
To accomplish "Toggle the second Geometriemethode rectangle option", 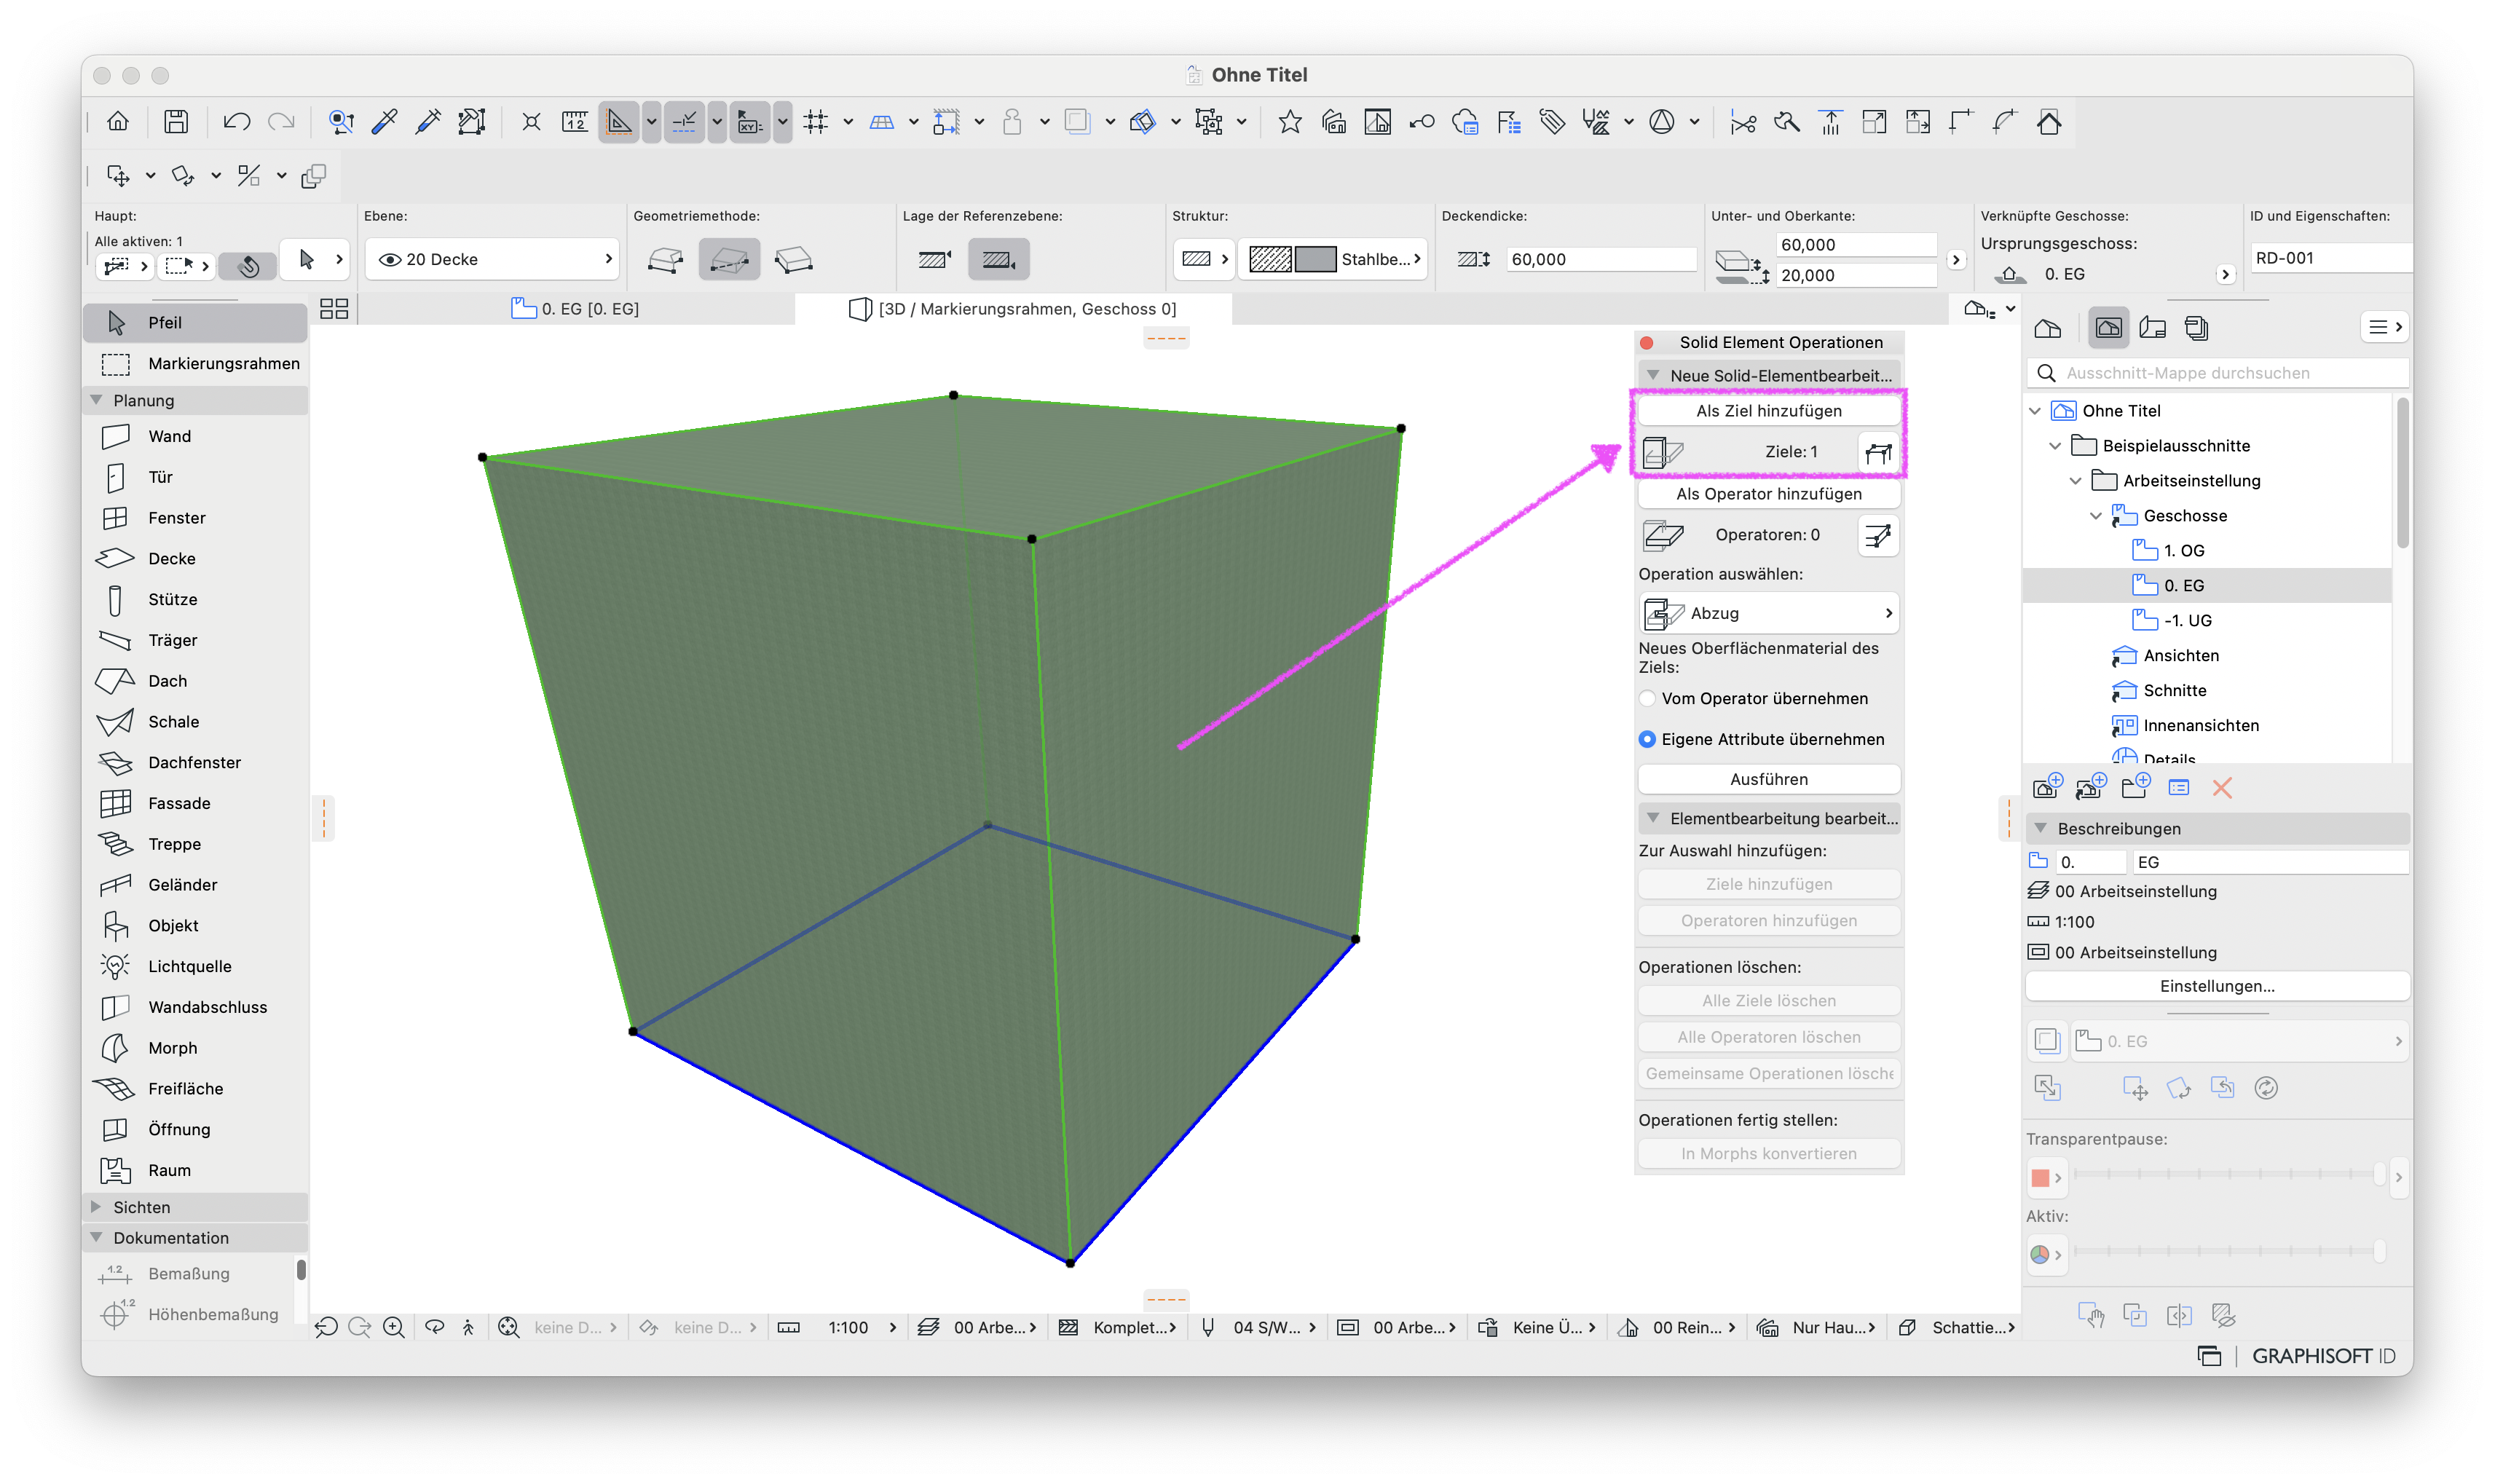I will (729, 260).
